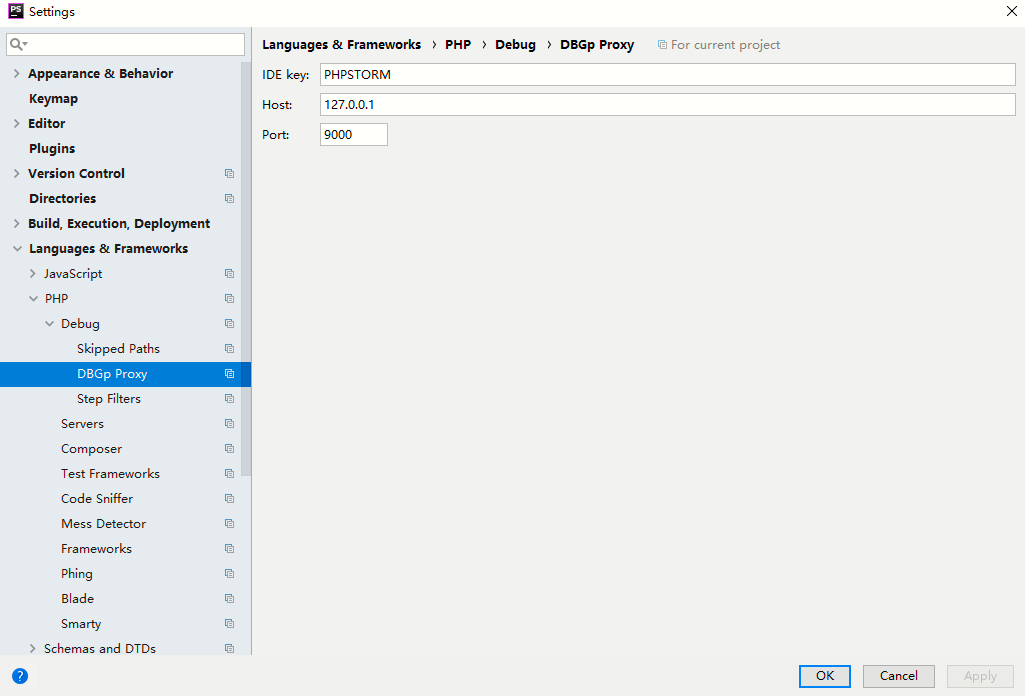Click the project-level icon beside Frameworks

pyautogui.click(x=229, y=549)
